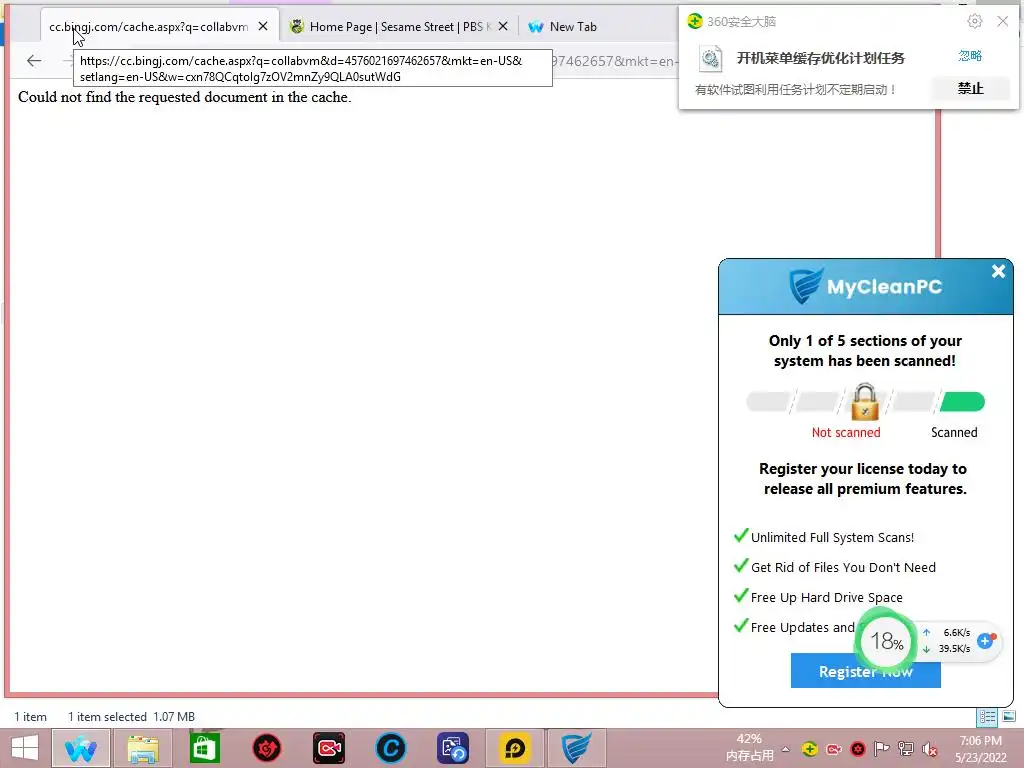Open File Explorer from the taskbar
Image resolution: width=1024 pixels, height=768 pixels.
point(143,748)
